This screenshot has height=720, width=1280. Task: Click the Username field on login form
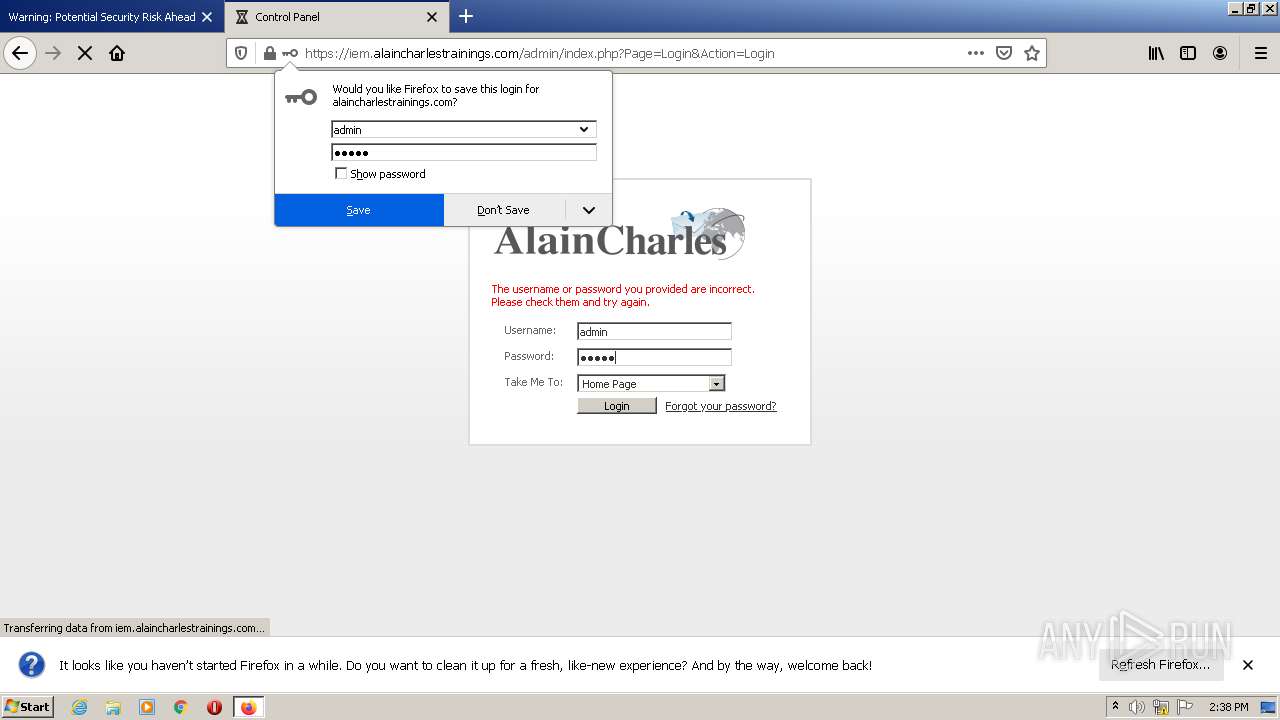[654, 331]
